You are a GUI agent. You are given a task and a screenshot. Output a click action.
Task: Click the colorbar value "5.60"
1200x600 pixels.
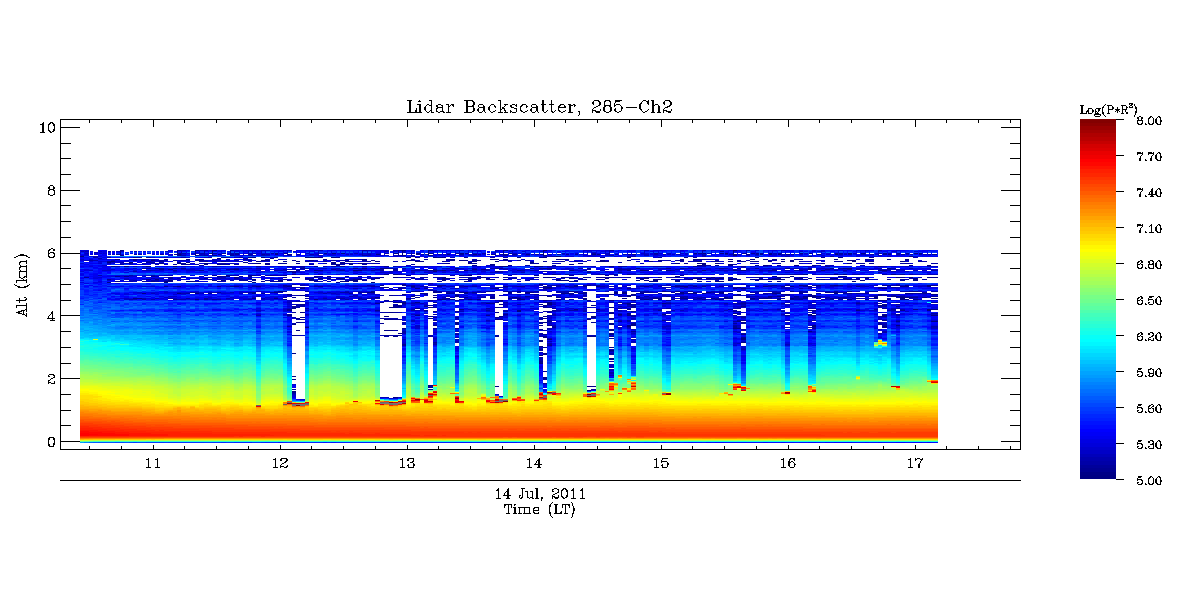[1149, 409]
